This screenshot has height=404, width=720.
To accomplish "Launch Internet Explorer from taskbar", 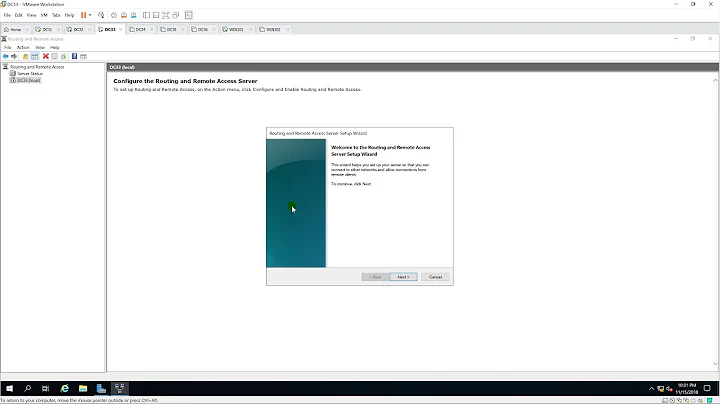I will point(65,388).
